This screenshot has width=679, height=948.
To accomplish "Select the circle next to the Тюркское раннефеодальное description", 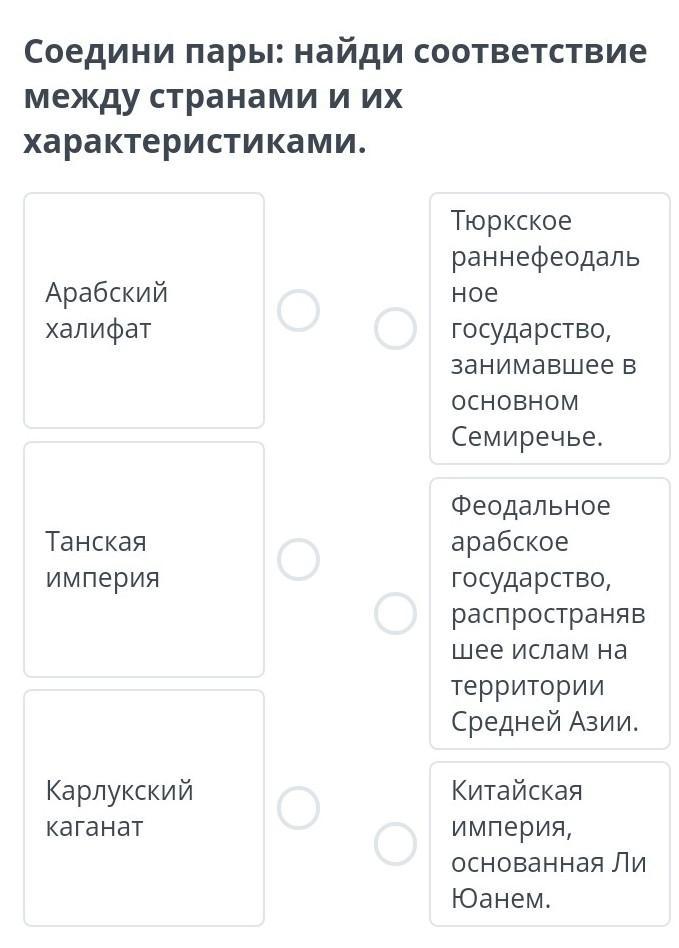I will coord(395,328).
